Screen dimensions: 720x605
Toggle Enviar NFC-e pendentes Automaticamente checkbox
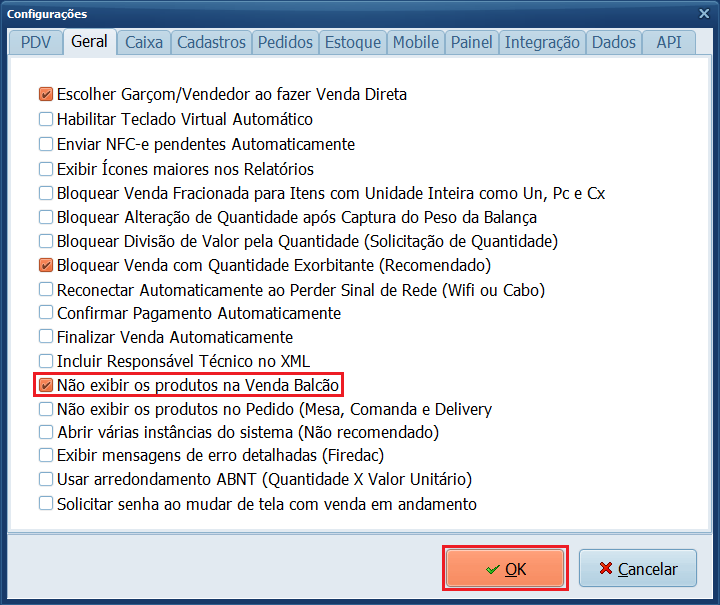(46, 144)
